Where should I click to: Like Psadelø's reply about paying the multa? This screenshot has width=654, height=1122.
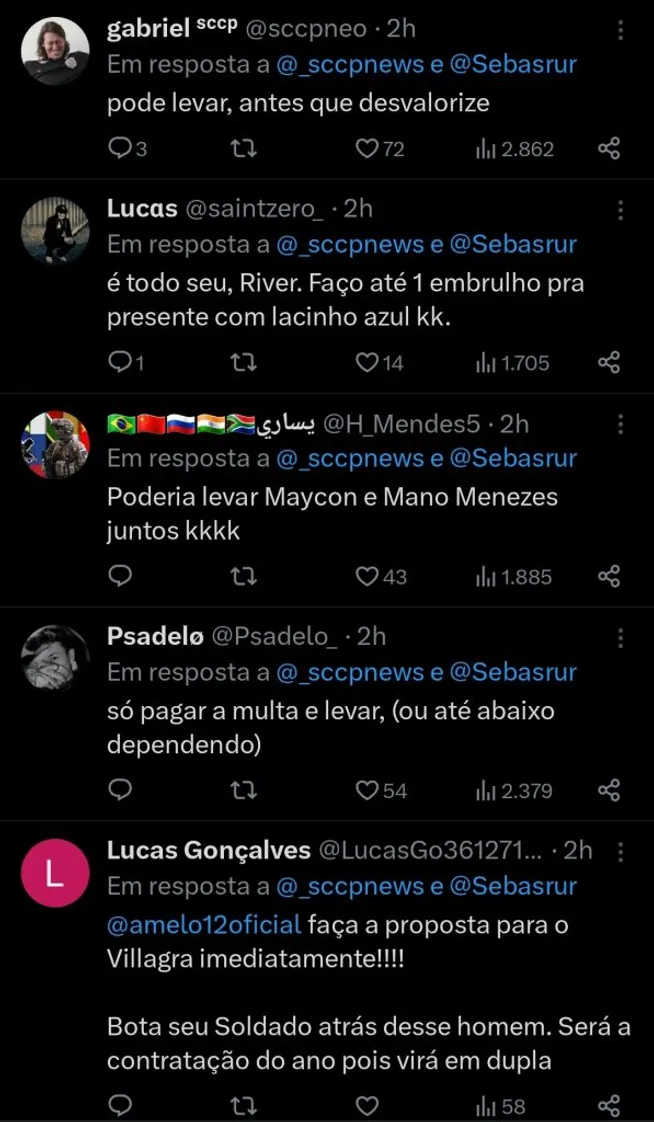[x=366, y=791]
